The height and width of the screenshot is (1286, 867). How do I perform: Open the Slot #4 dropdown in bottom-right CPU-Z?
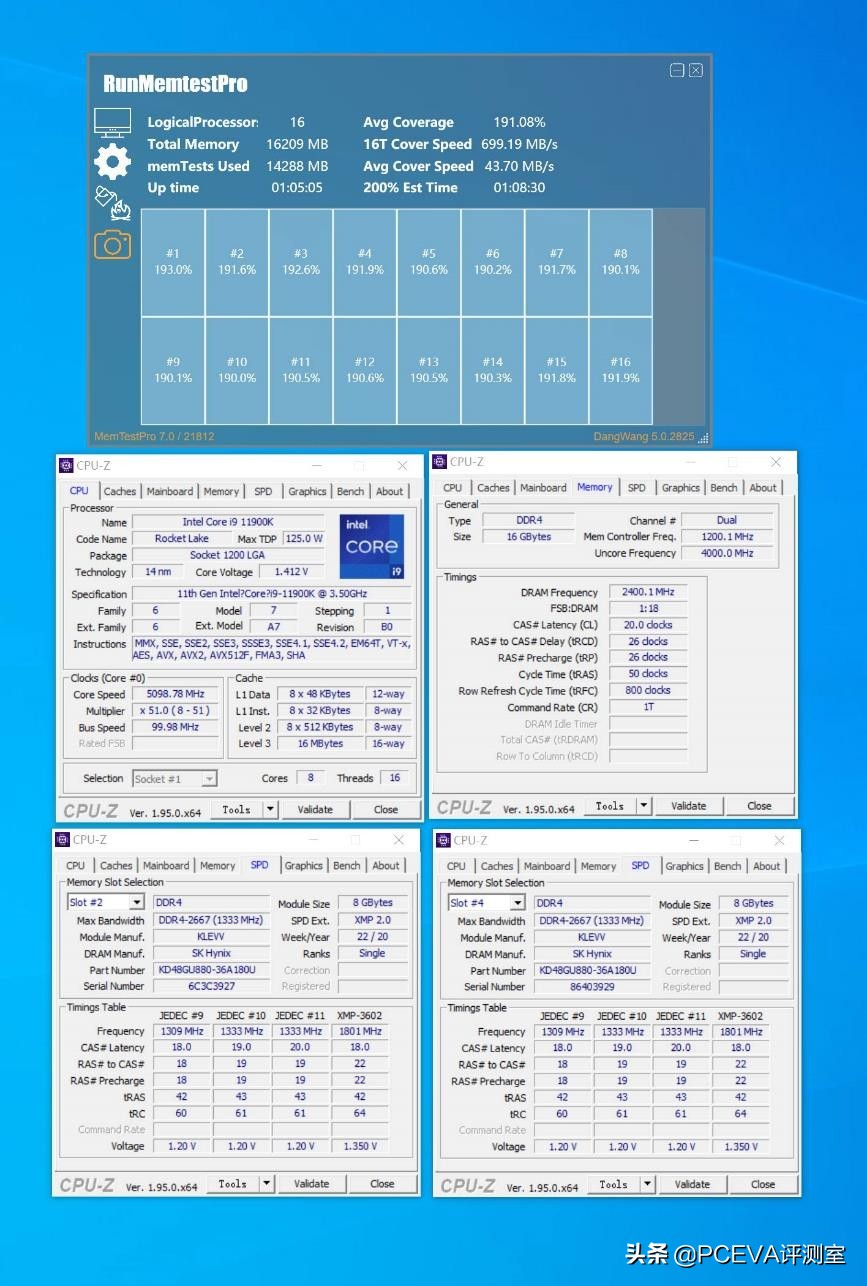[486, 901]
